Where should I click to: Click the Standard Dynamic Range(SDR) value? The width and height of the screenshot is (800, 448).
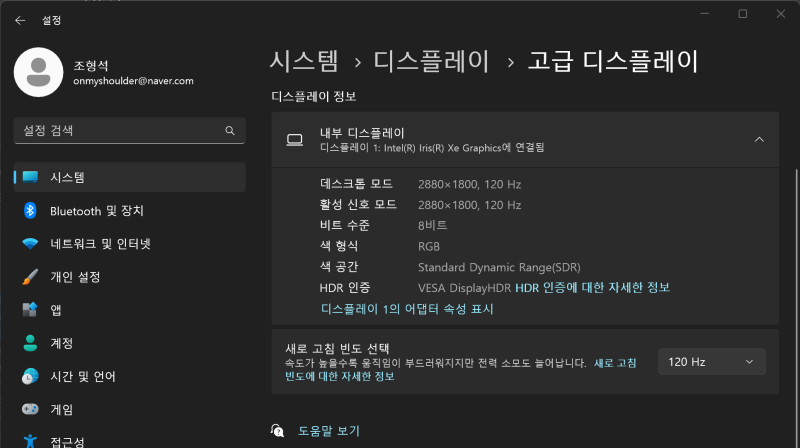point(499,267)
